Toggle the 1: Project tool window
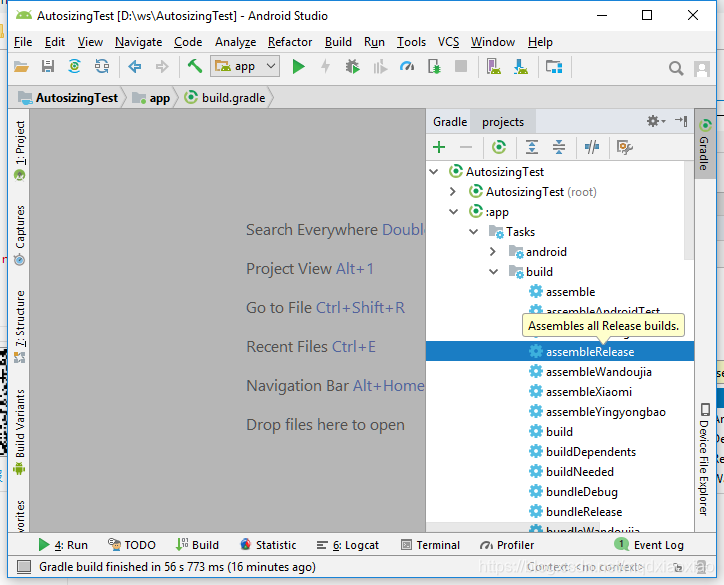This screenshot has width=724, height=585. (20, 150)
